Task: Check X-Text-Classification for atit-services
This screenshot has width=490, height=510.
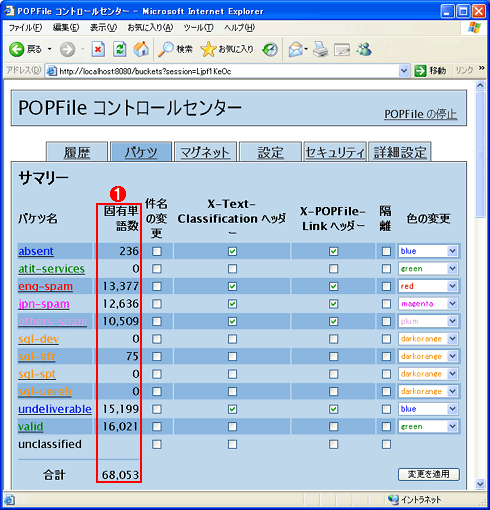Action: [x=233, y=269]
